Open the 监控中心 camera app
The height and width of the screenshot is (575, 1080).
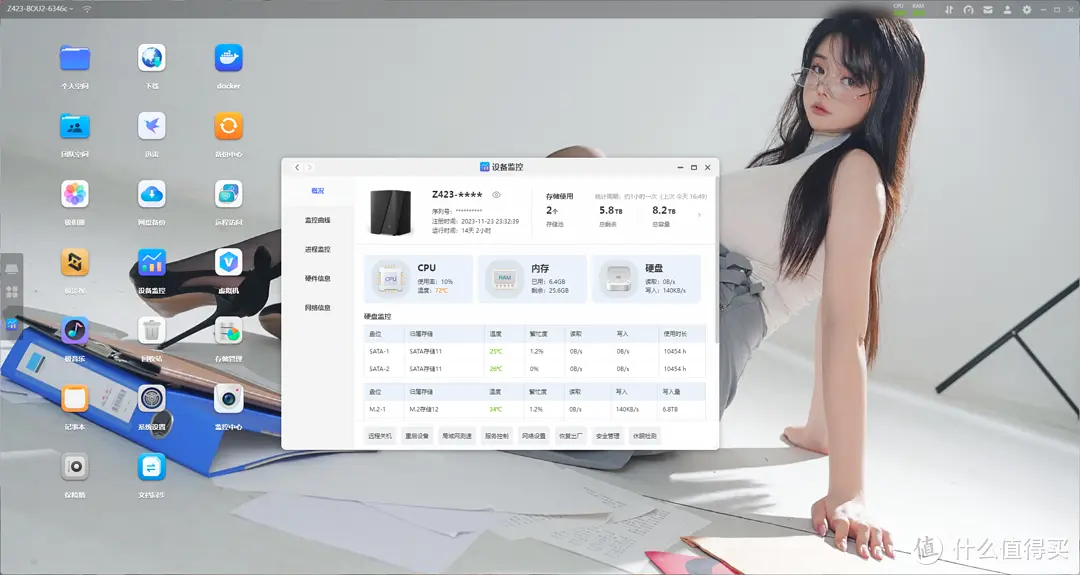point(228,400)
